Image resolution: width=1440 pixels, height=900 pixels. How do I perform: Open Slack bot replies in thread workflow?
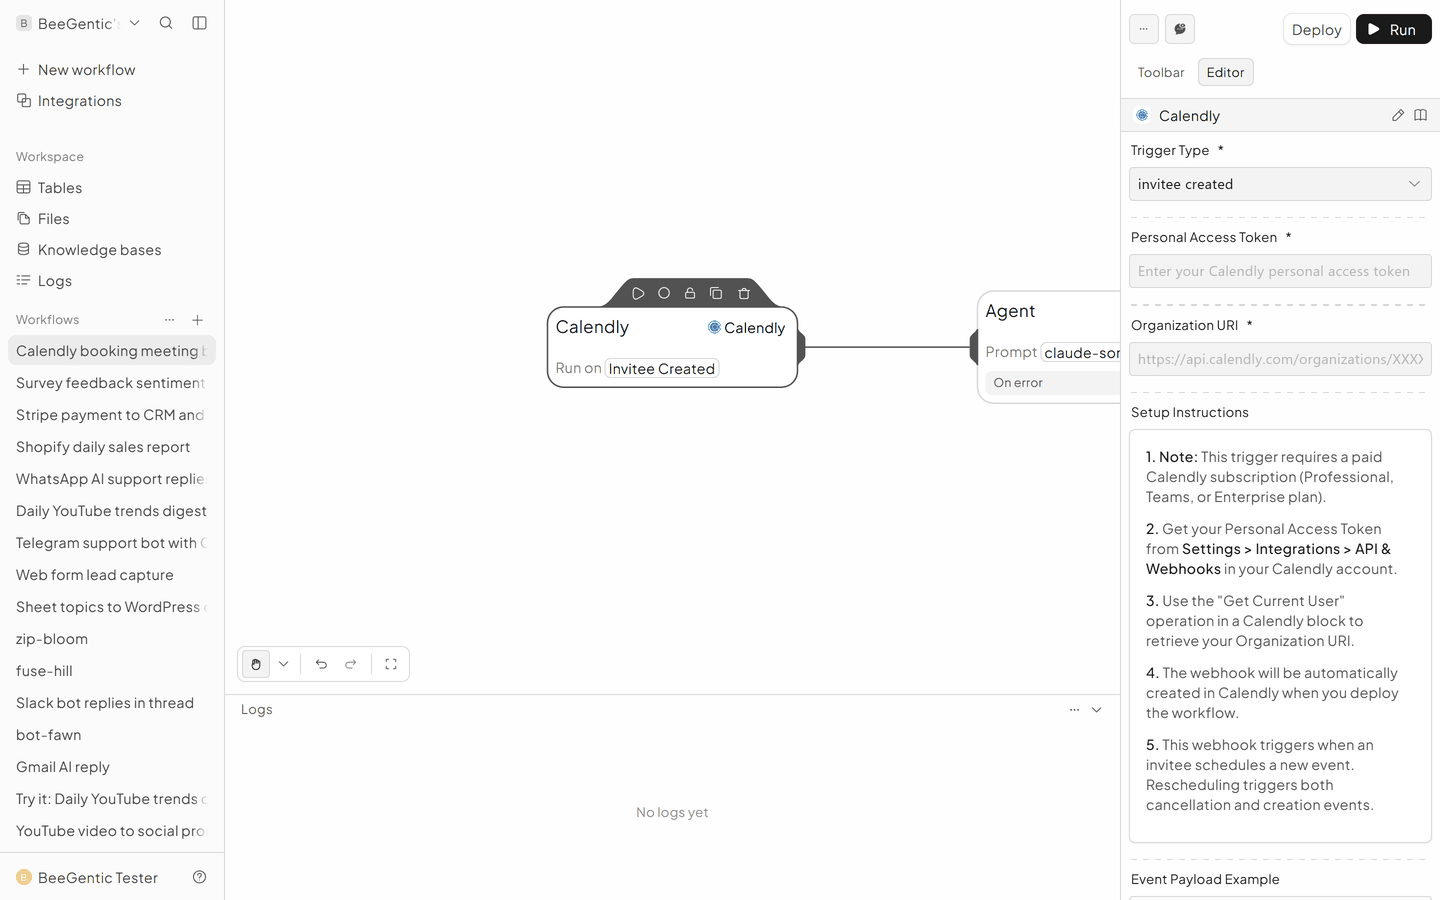tap(112, 703)
